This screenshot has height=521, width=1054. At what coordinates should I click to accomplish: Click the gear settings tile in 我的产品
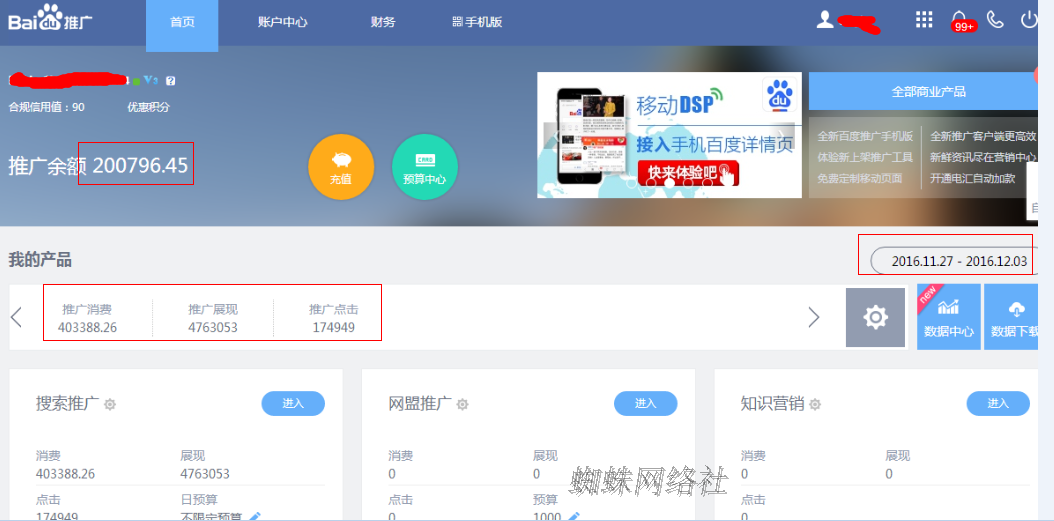pos(875,317)
